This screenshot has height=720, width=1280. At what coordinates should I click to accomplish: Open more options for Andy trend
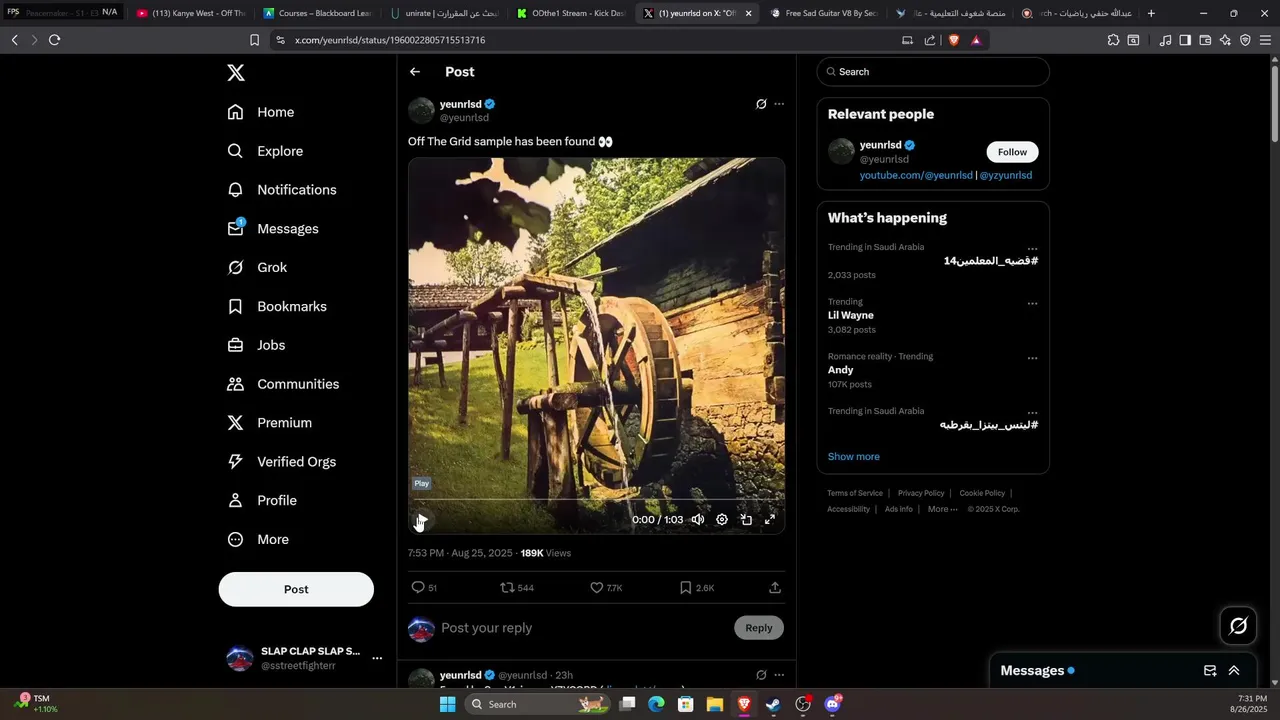click(1032, 358)
